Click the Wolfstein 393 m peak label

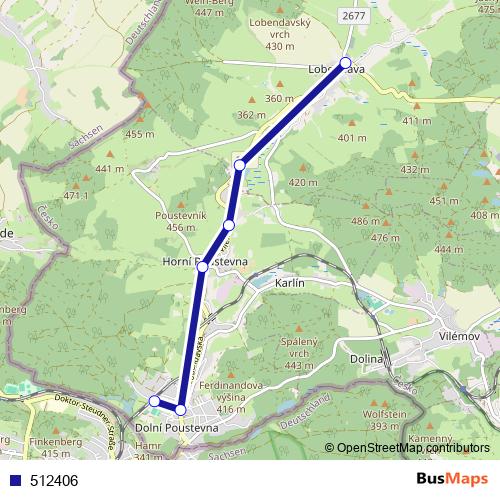click(385, 420)
